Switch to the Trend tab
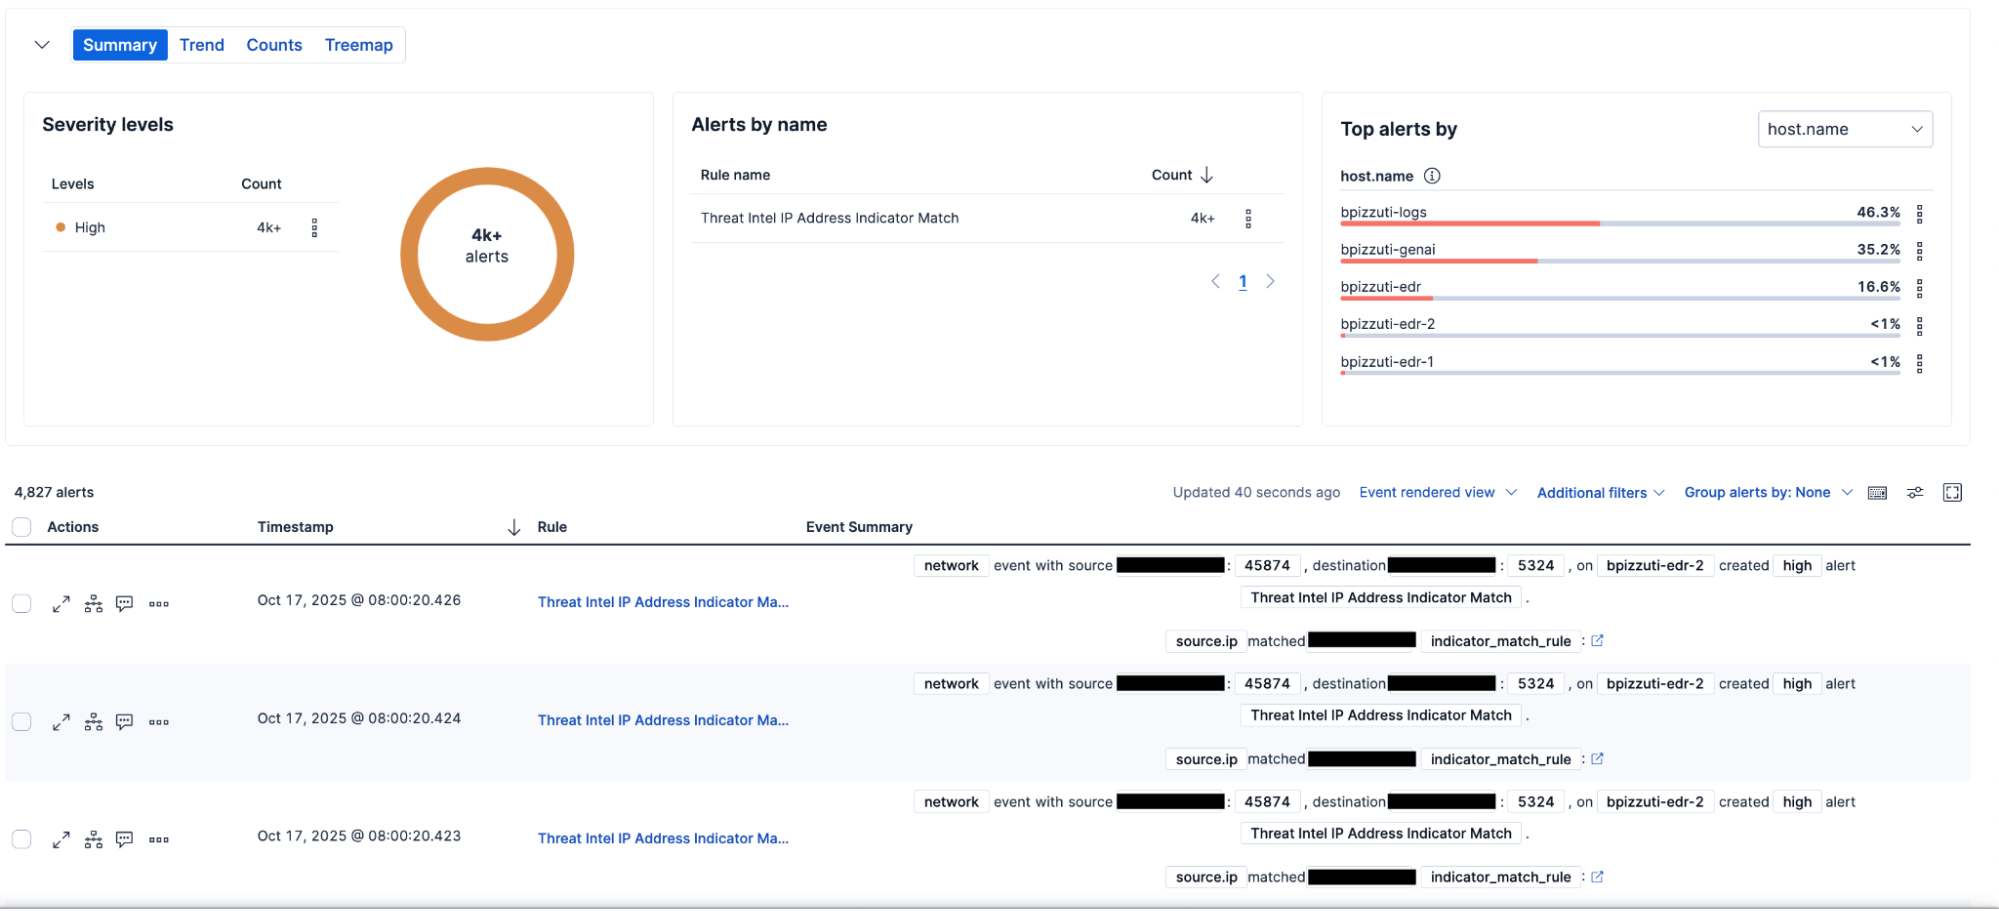1999x911 pixels. [201, 44]
